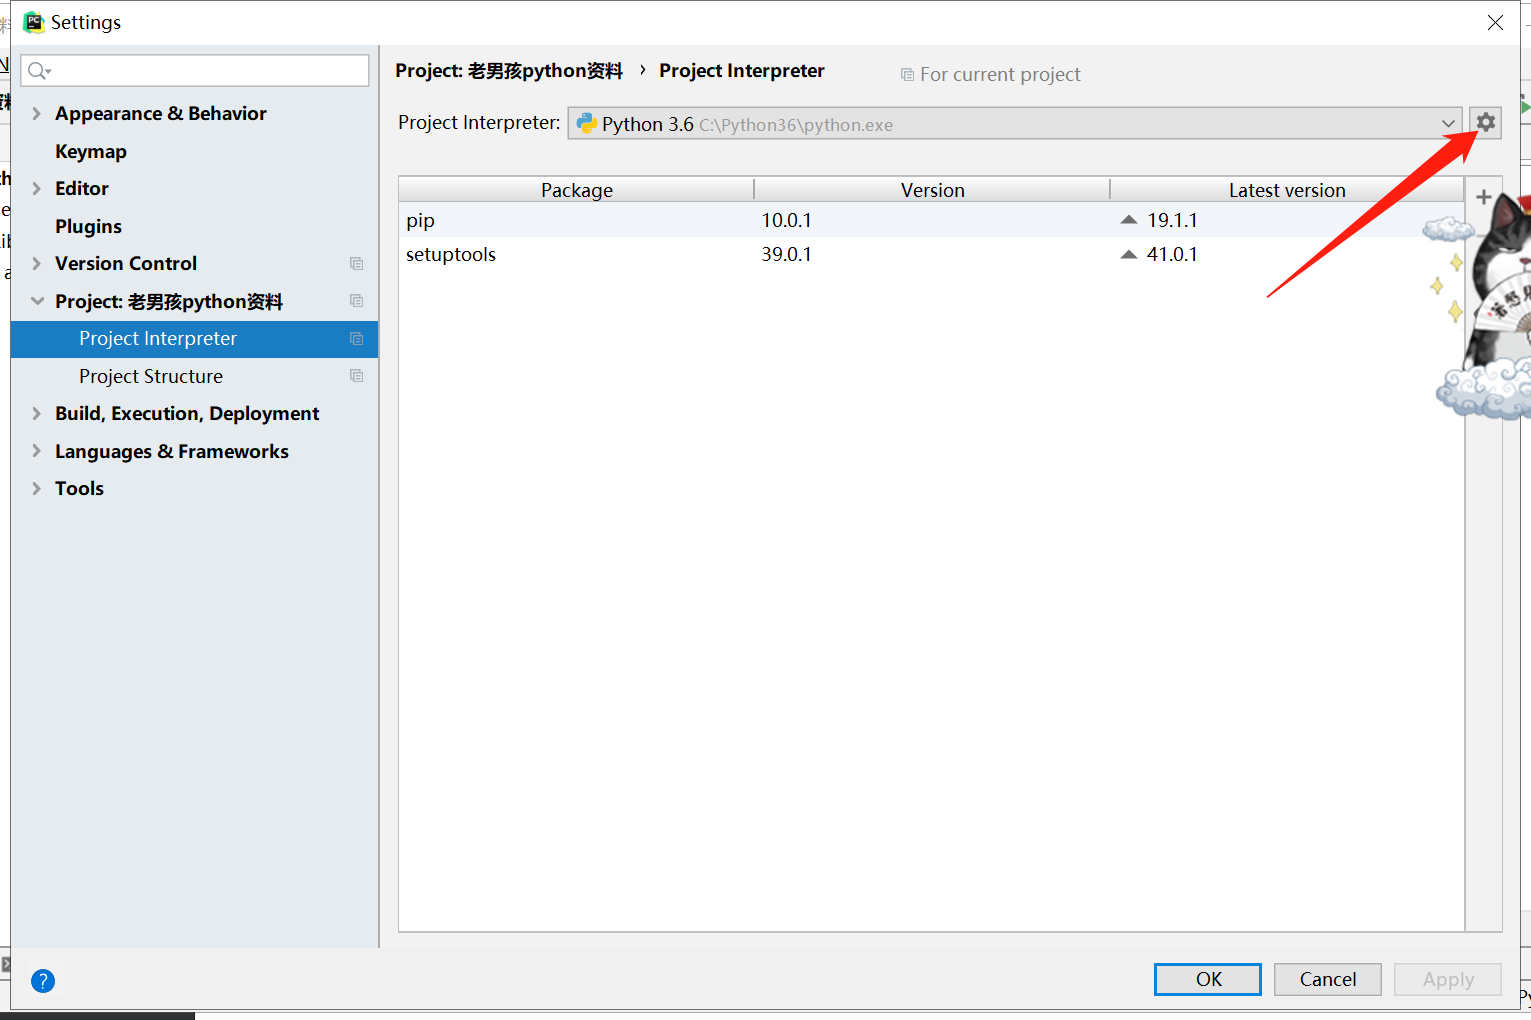
Task: Click the PyCharm logo in title bar
Action: point(34,22)
